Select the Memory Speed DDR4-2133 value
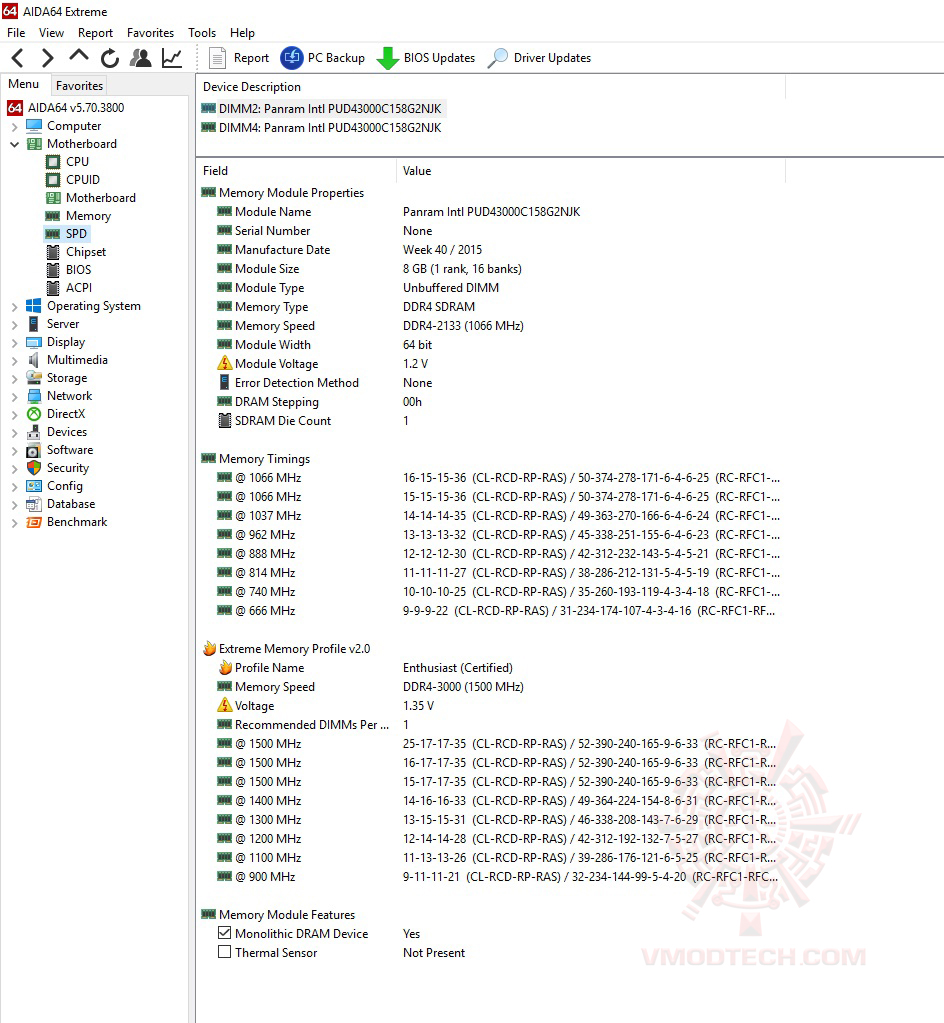944x1023 pixels. (463, 326)
